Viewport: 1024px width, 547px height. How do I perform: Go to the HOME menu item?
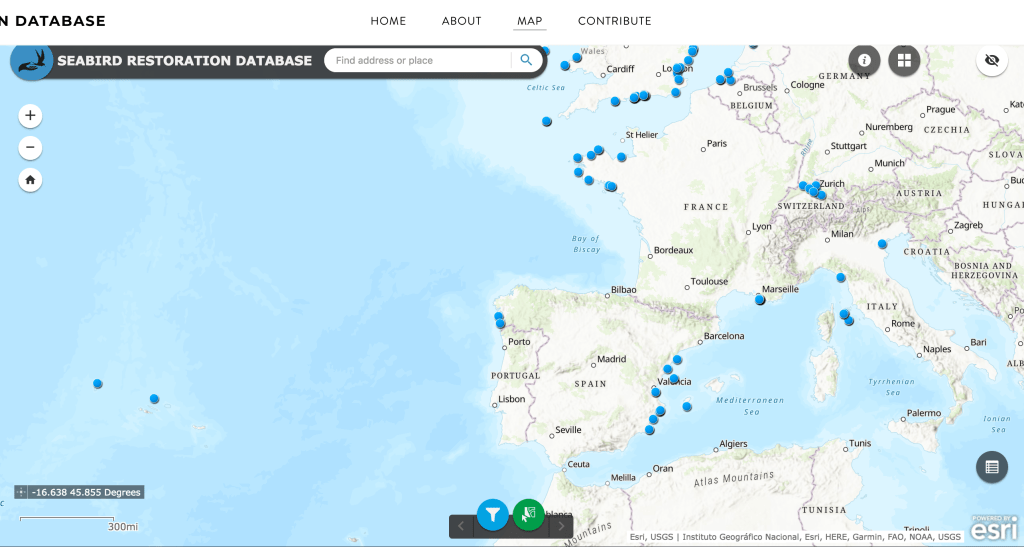(388, 21)
